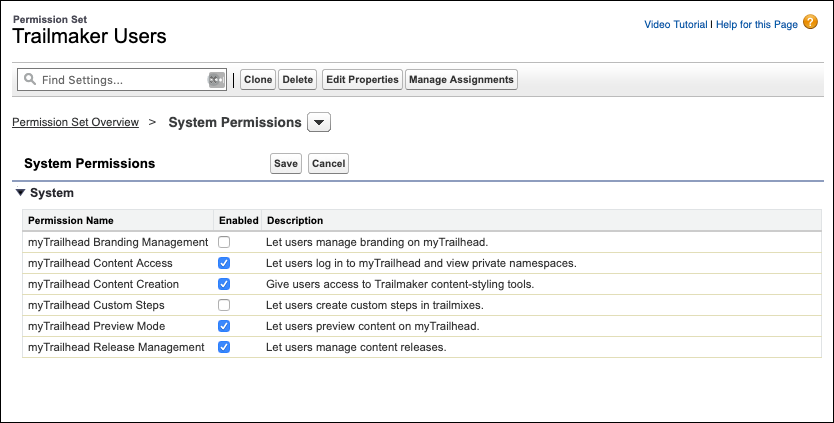Open the Video Tutorial link
834x423 pixels.
pos(675,24)
